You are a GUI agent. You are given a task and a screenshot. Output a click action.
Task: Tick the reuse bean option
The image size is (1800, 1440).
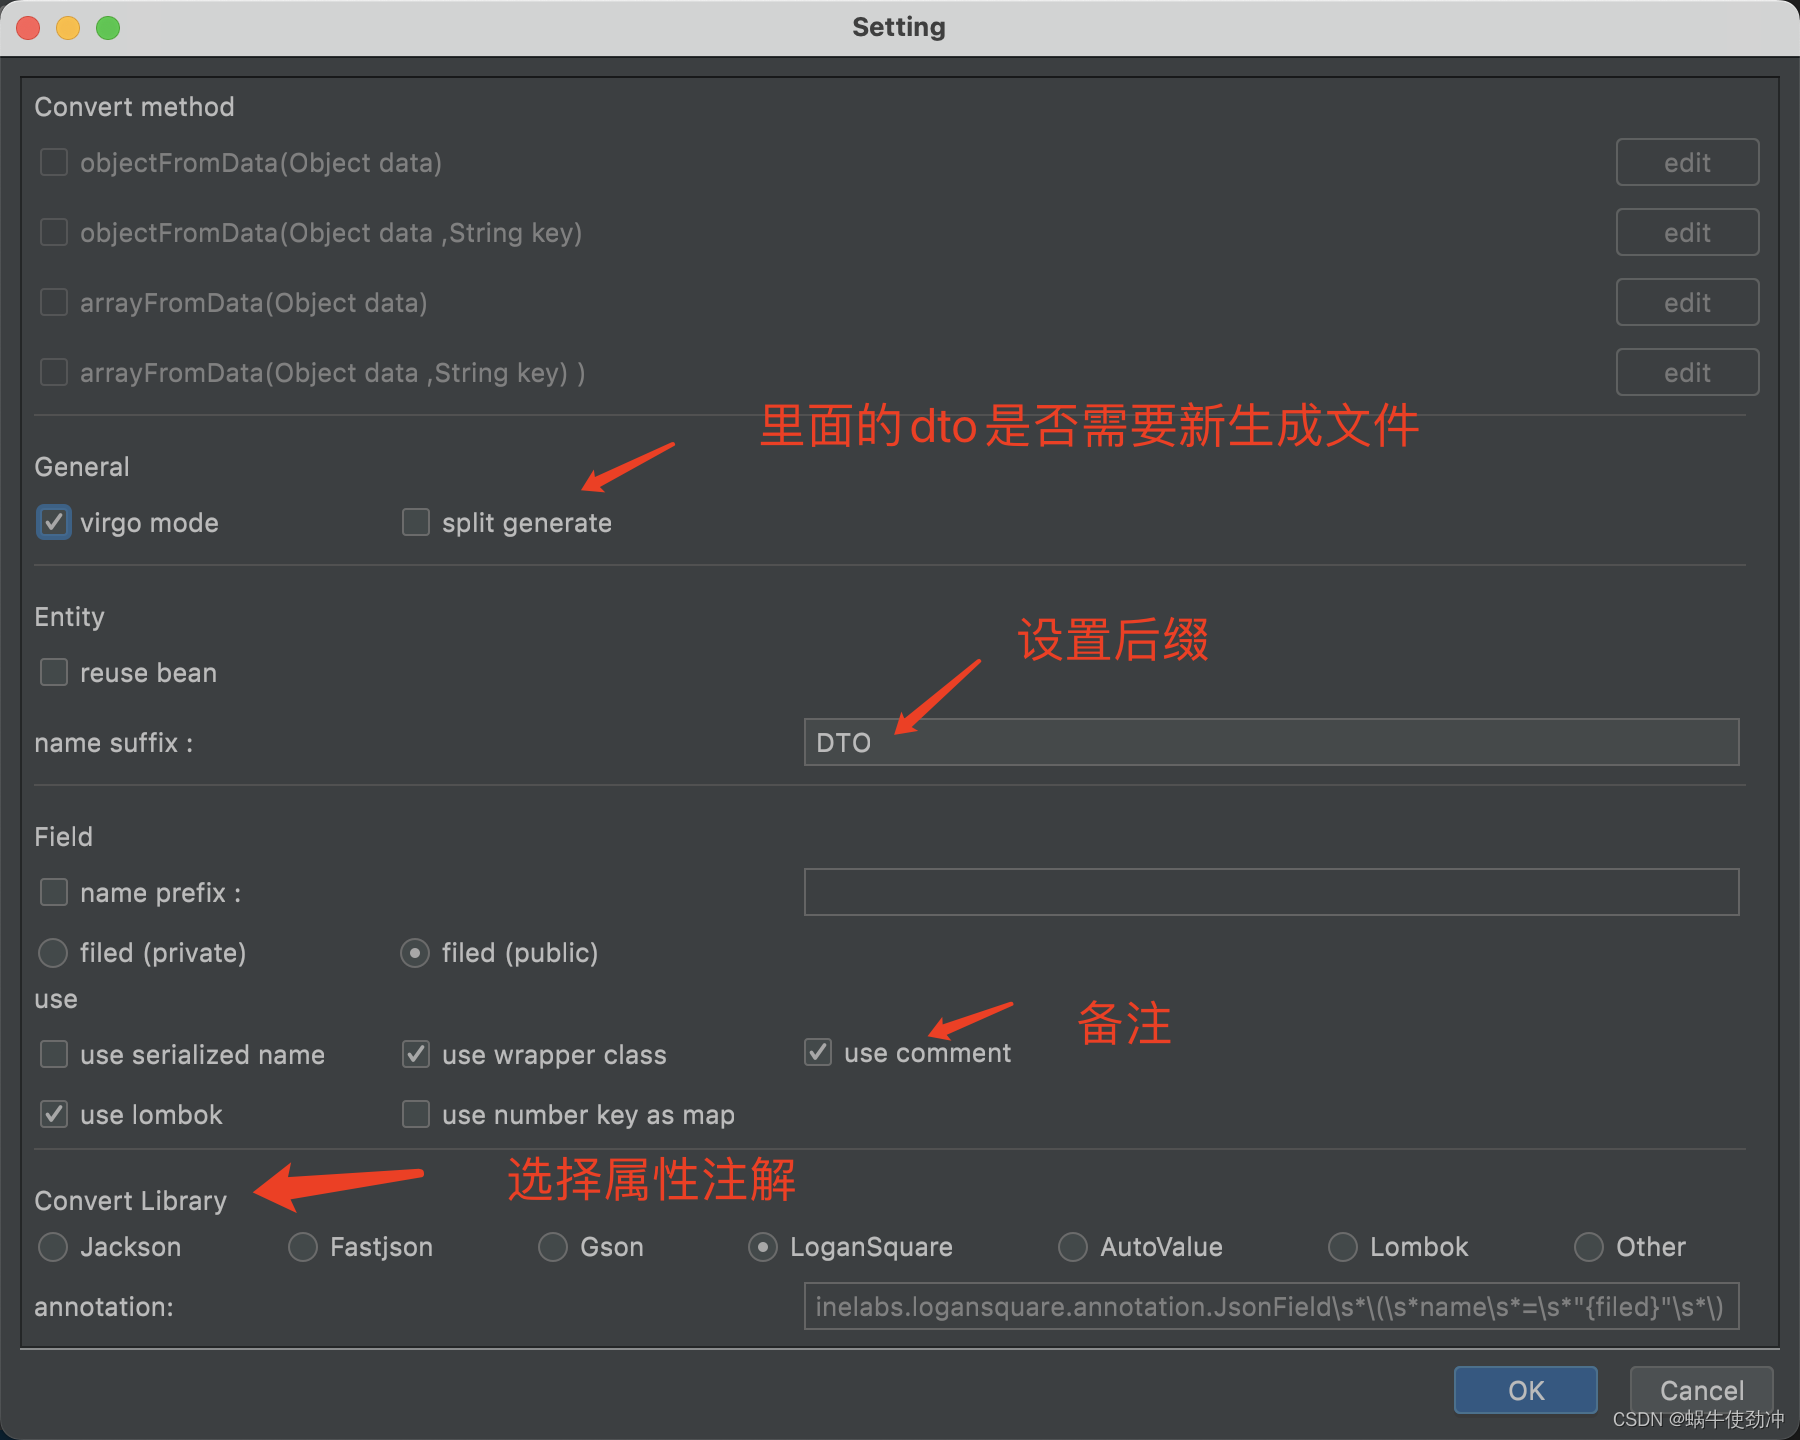point(54,672)
